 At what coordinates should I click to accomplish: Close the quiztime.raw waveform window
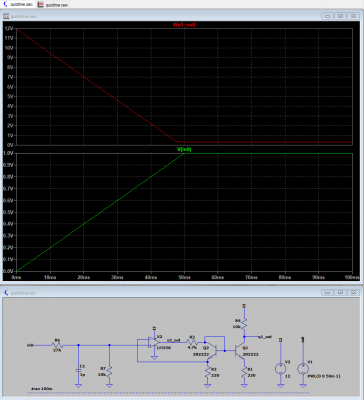353,16
